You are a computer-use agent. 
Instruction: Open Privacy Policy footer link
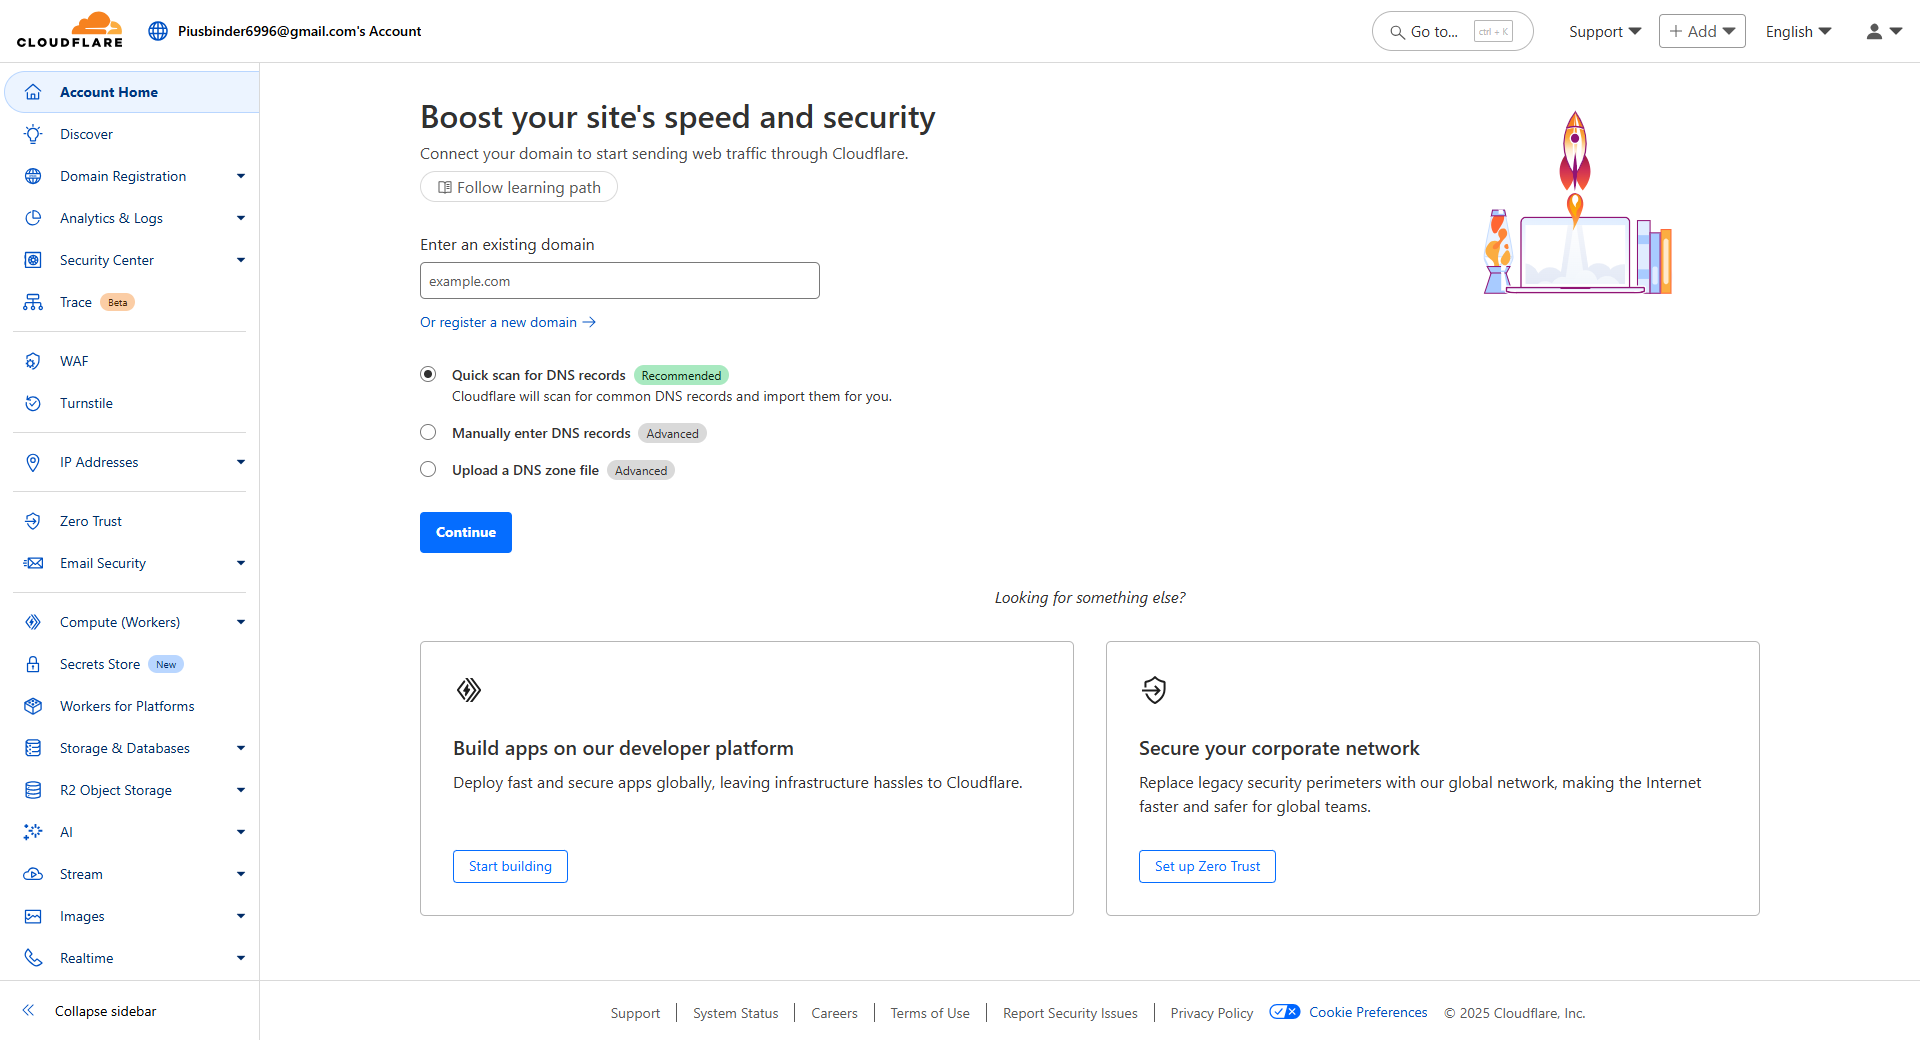[1212, 1013]
